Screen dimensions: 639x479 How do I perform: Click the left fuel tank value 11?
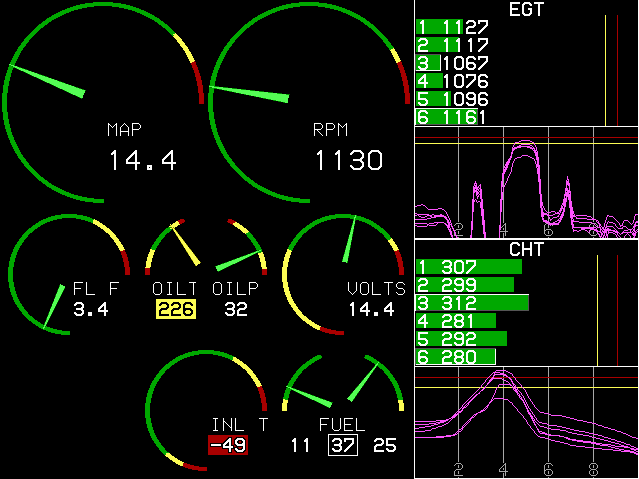point(300,445)
